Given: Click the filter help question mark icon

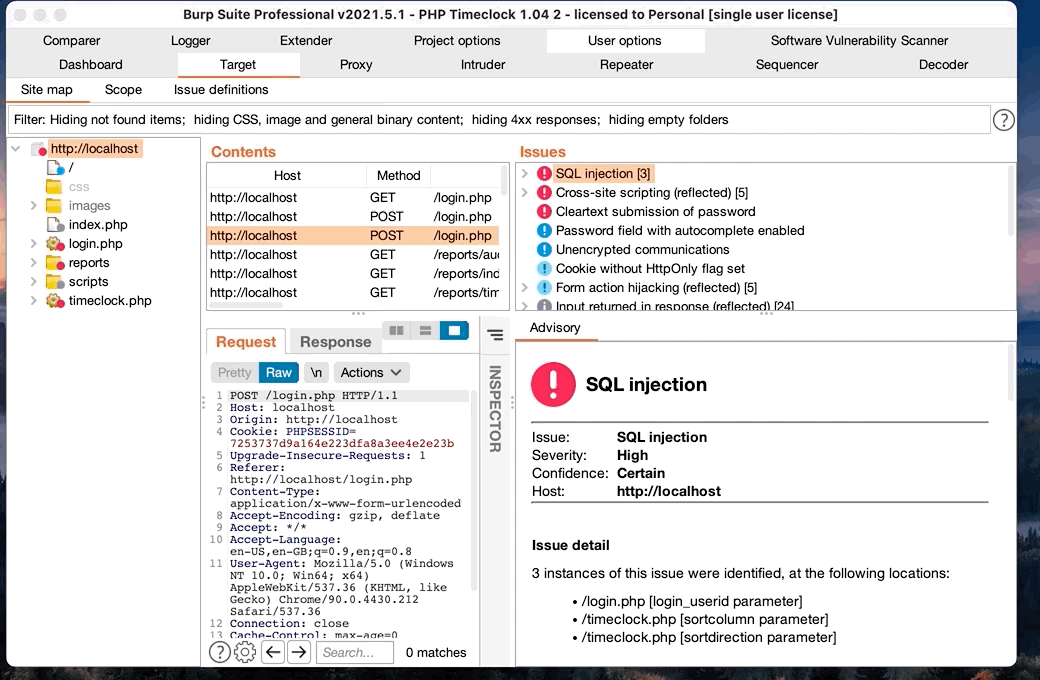Looking at the screenshot, I should (1003, 120).
